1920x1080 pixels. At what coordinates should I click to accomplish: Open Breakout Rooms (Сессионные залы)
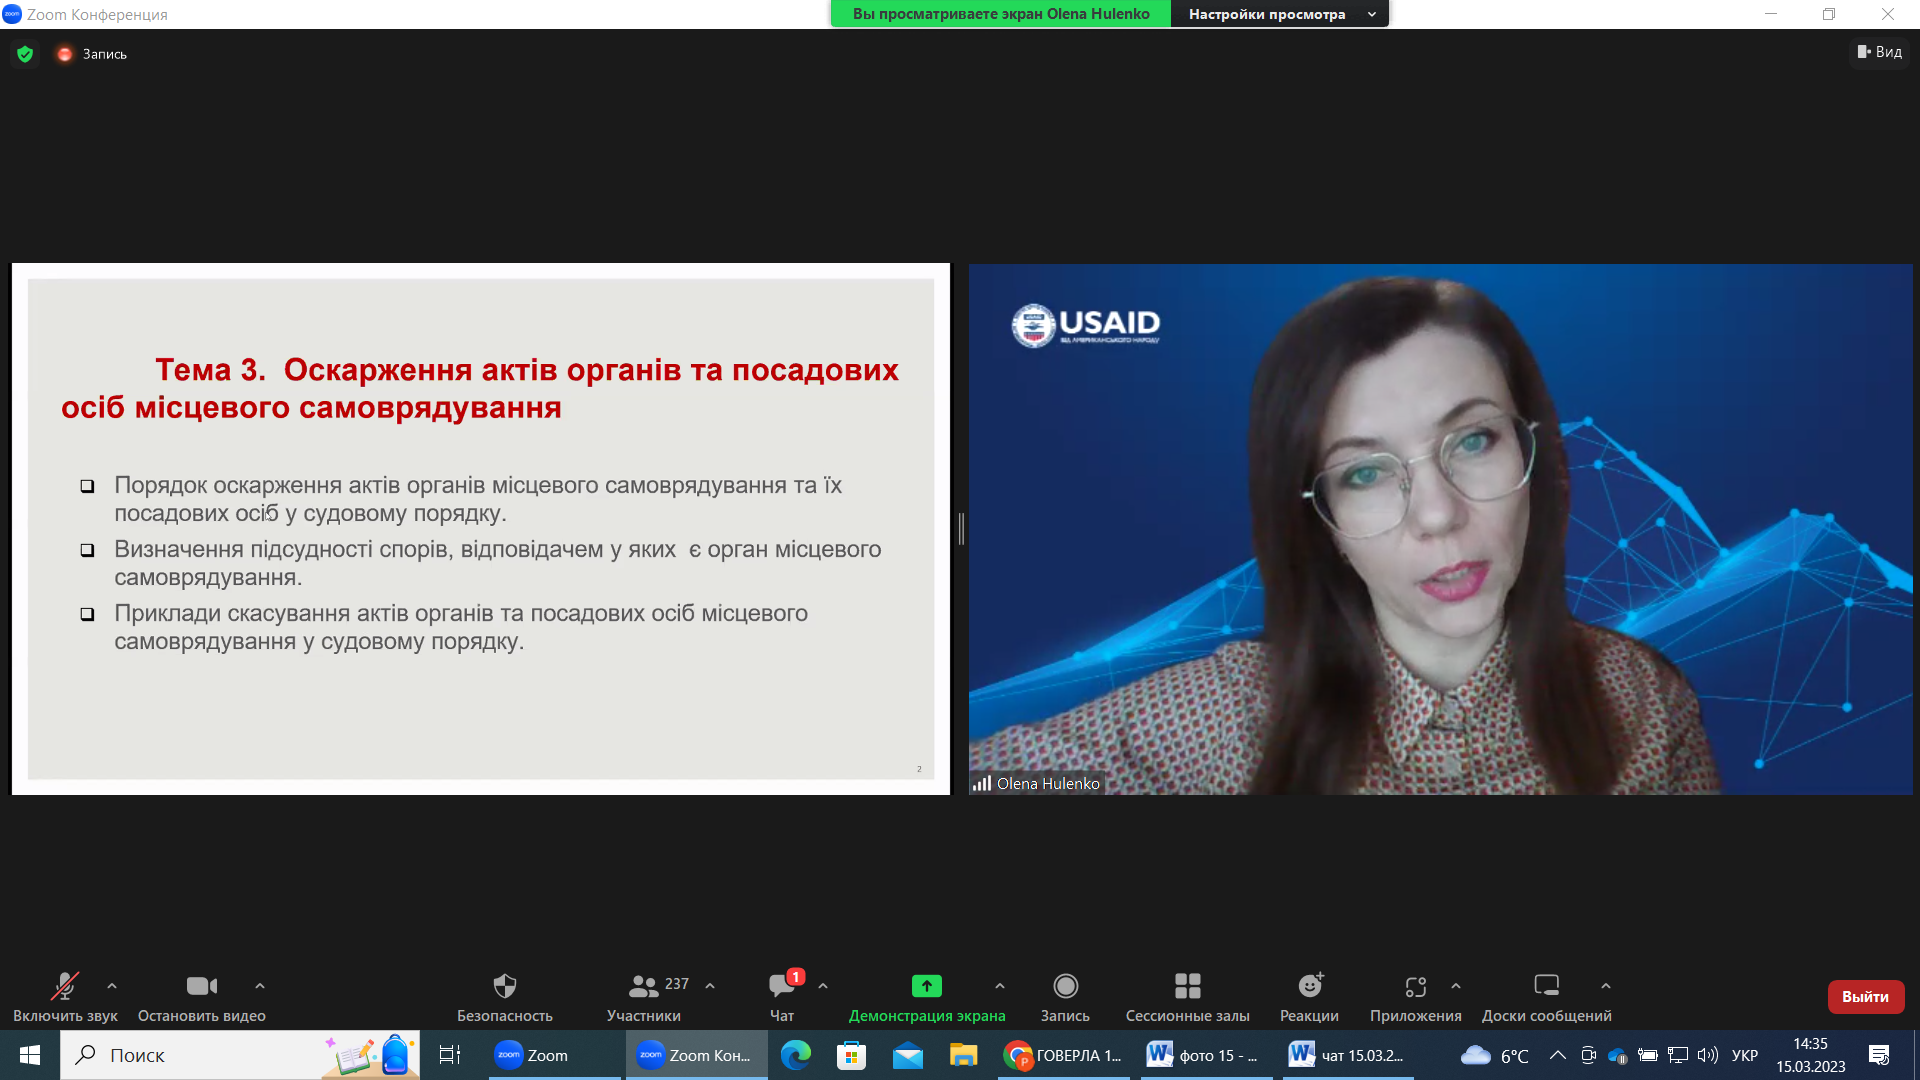[1187, 987]
